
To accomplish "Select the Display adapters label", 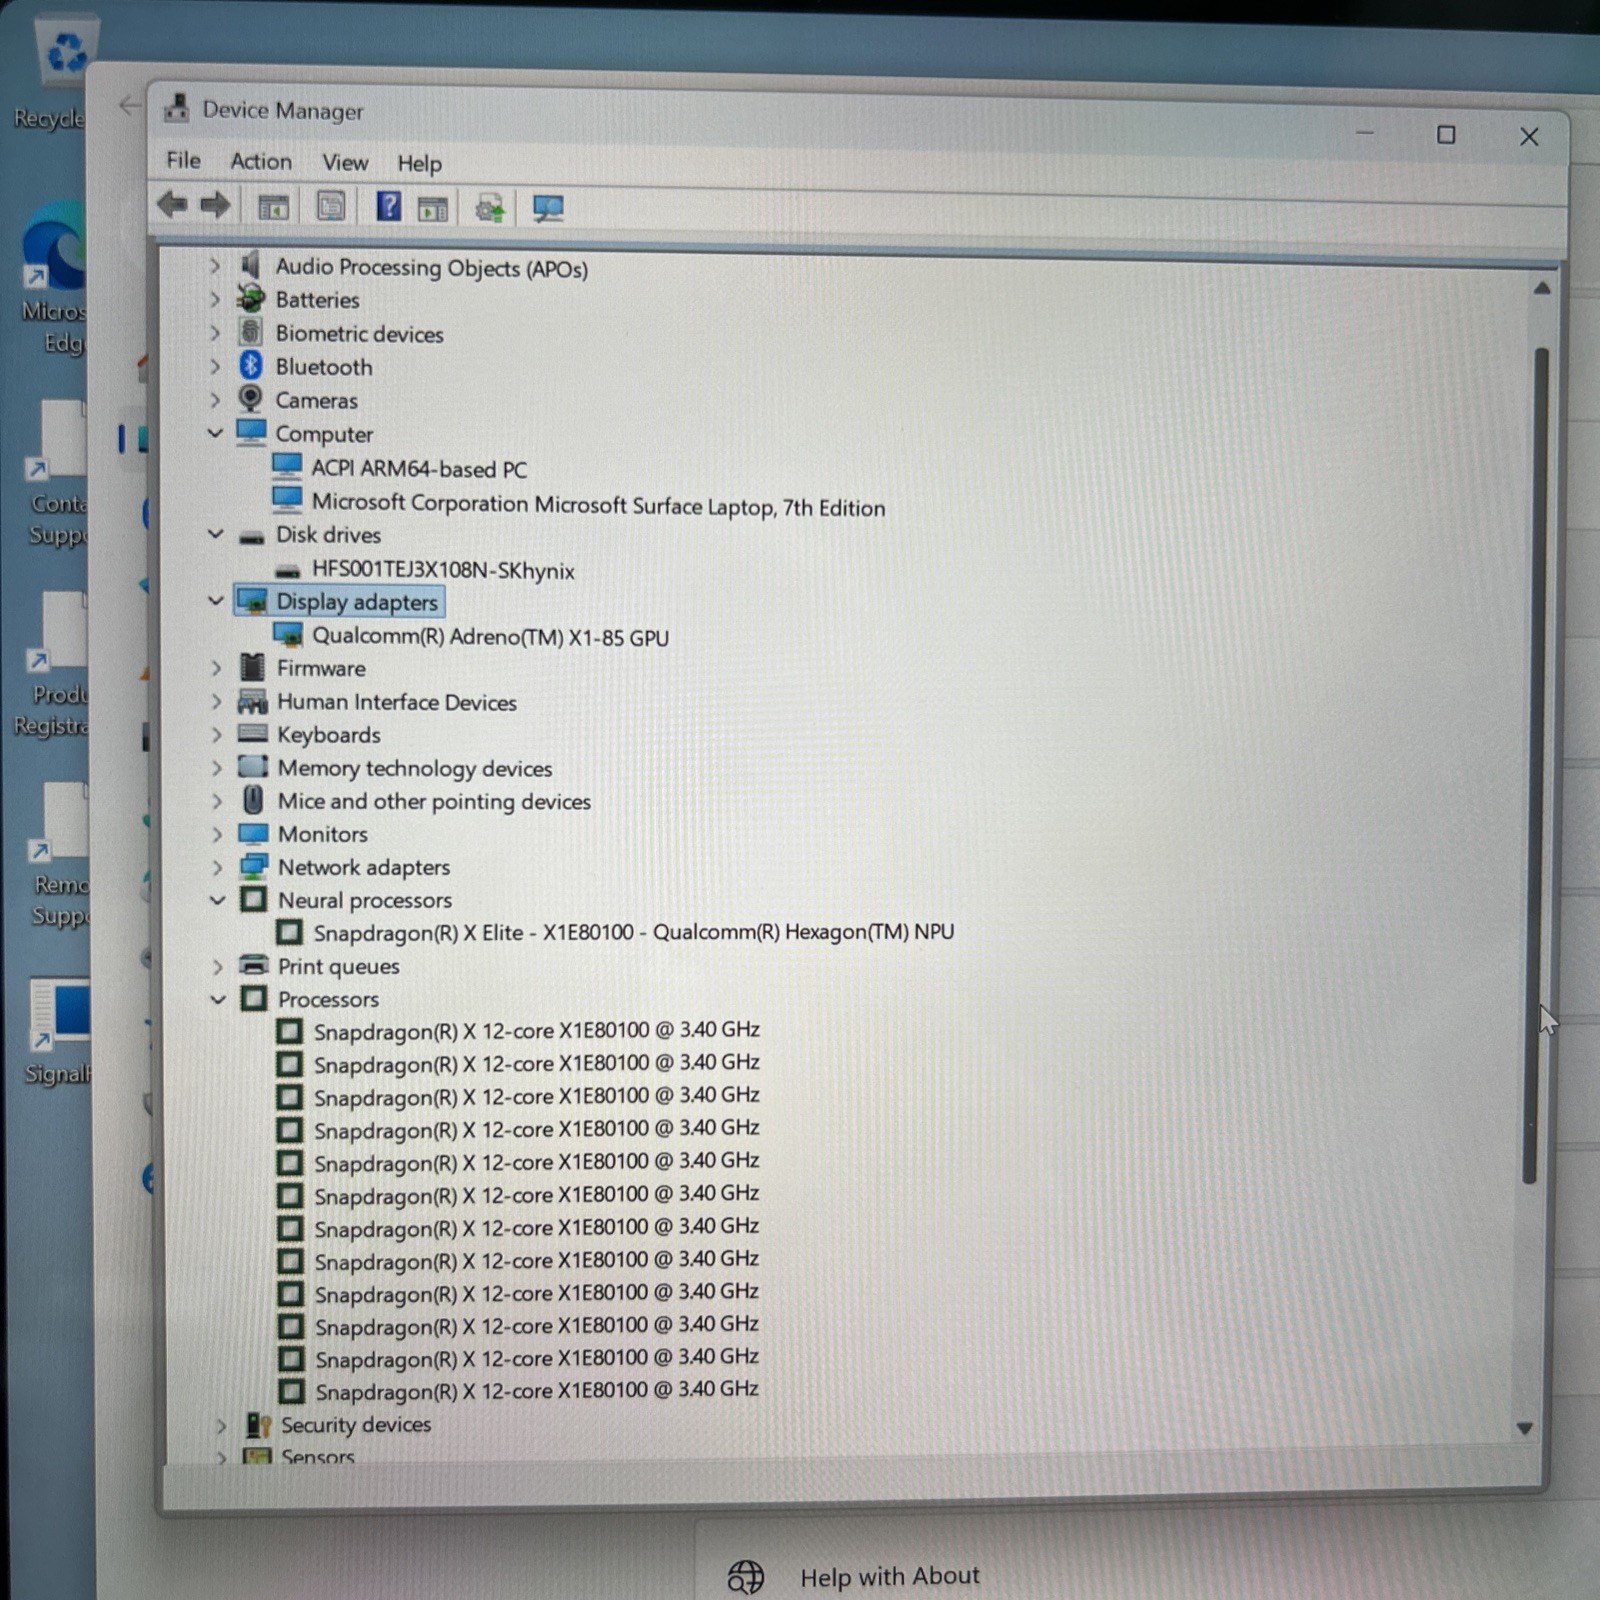I will point(357,602).
